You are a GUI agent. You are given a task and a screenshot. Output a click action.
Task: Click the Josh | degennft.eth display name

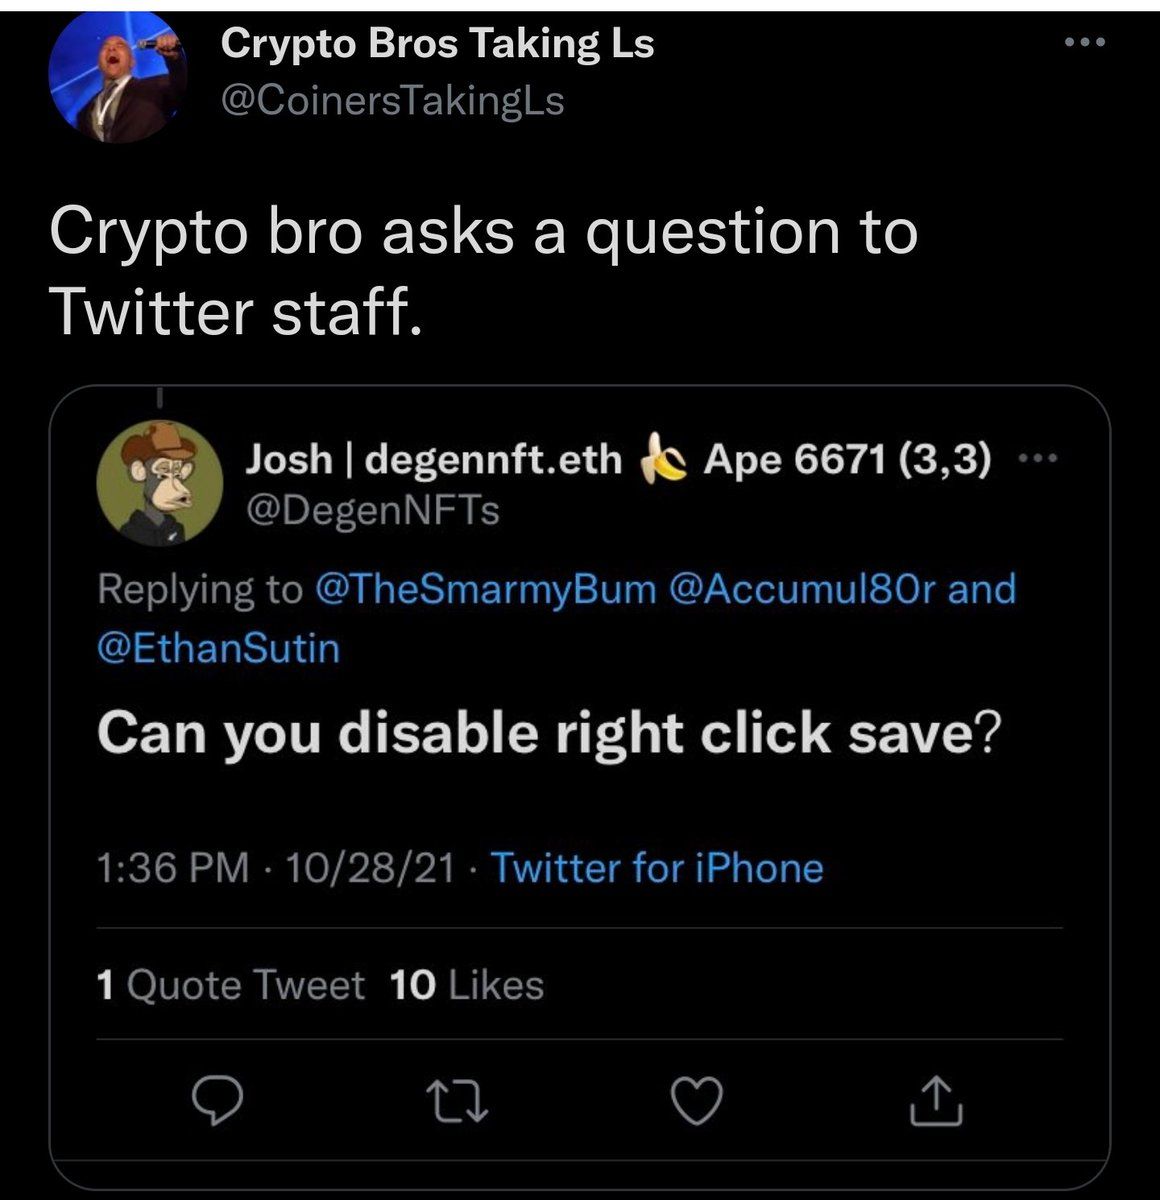point(434,459)
